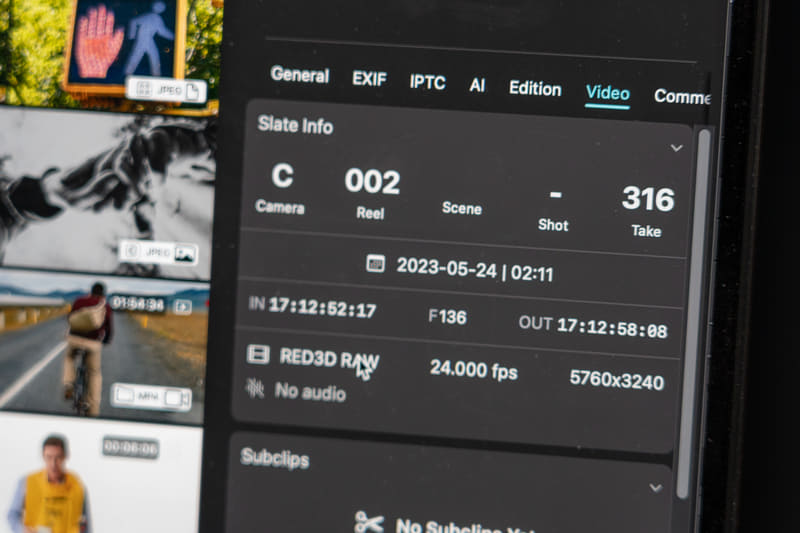Click the 24.000 fps value

pyautogui.click(x=473, y=370)
